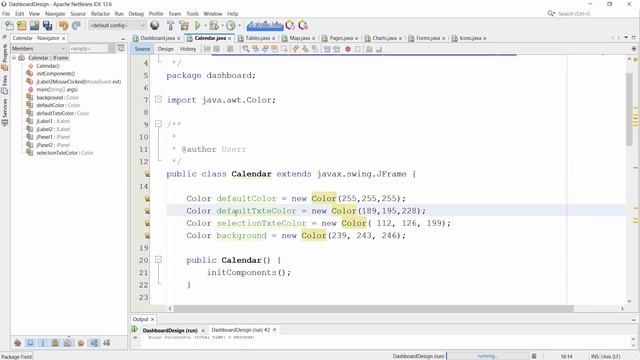Open the Navigate menu

[55, 13]
